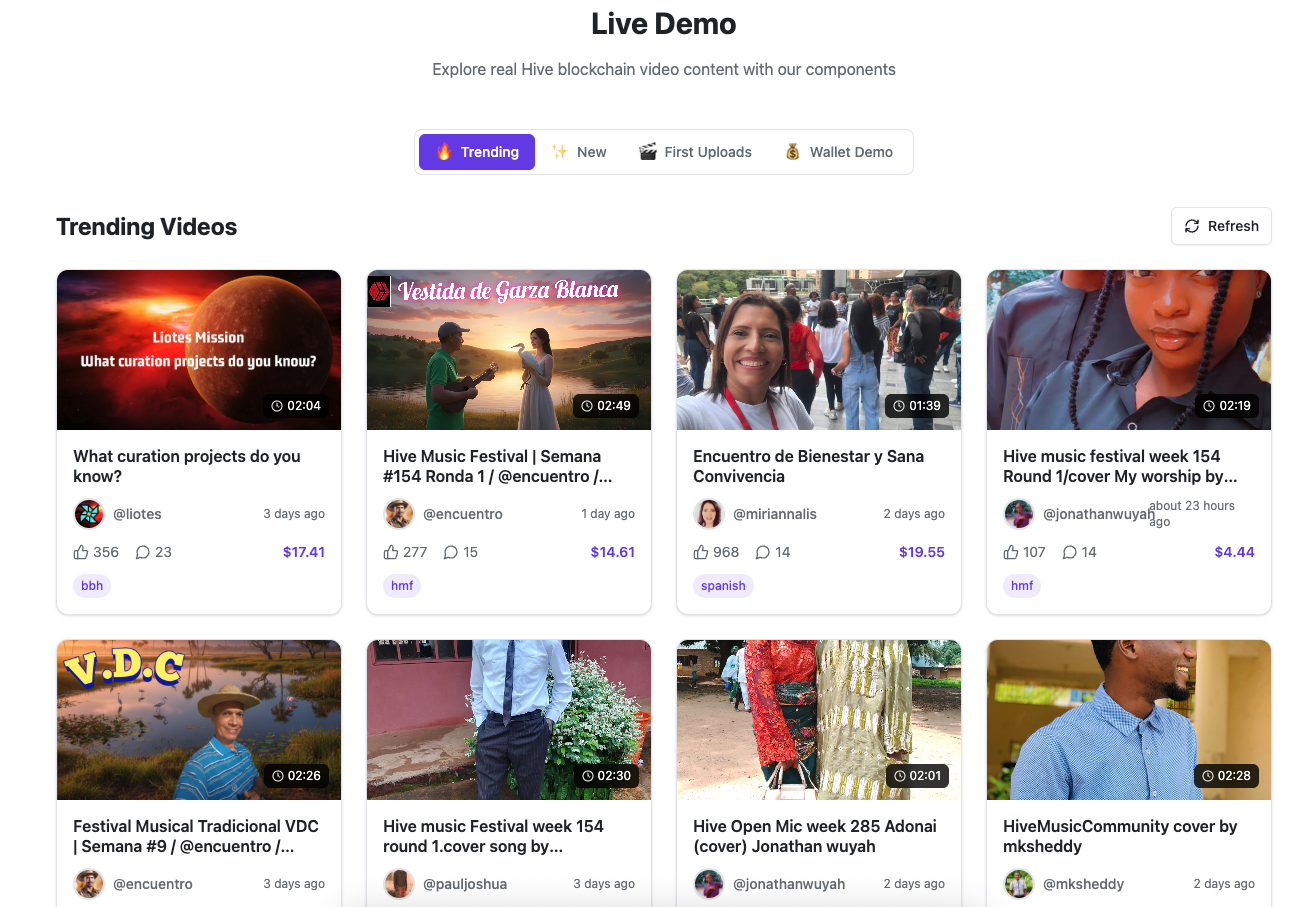Open the V.D.C festival video thumbnail
The height and width of the screenshot is (907, 1306).
199,720
